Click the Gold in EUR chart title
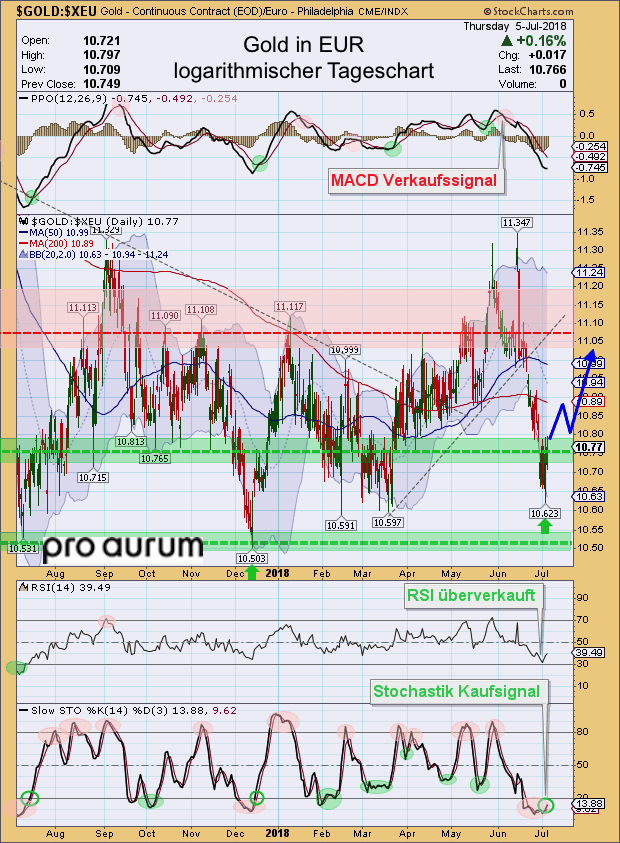620x843 pixels. click(x=303, y=47)
